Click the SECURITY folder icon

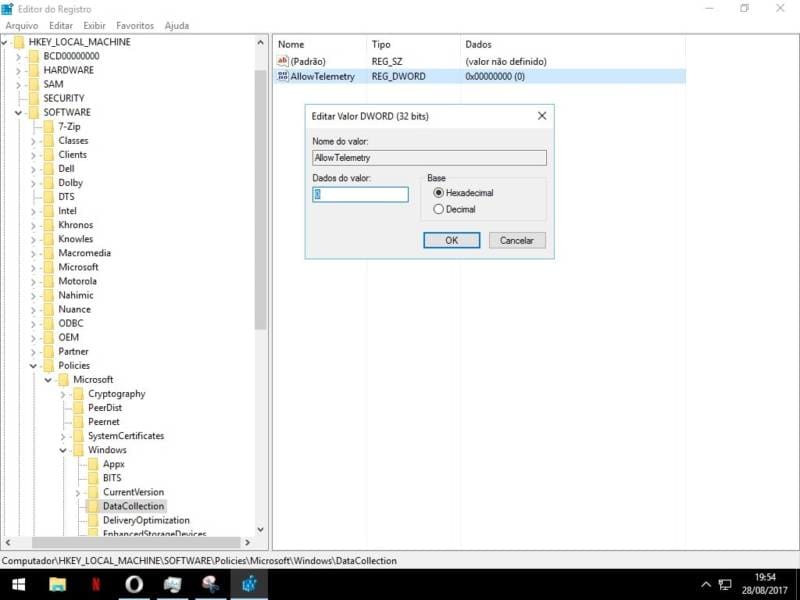coord(34,98)
